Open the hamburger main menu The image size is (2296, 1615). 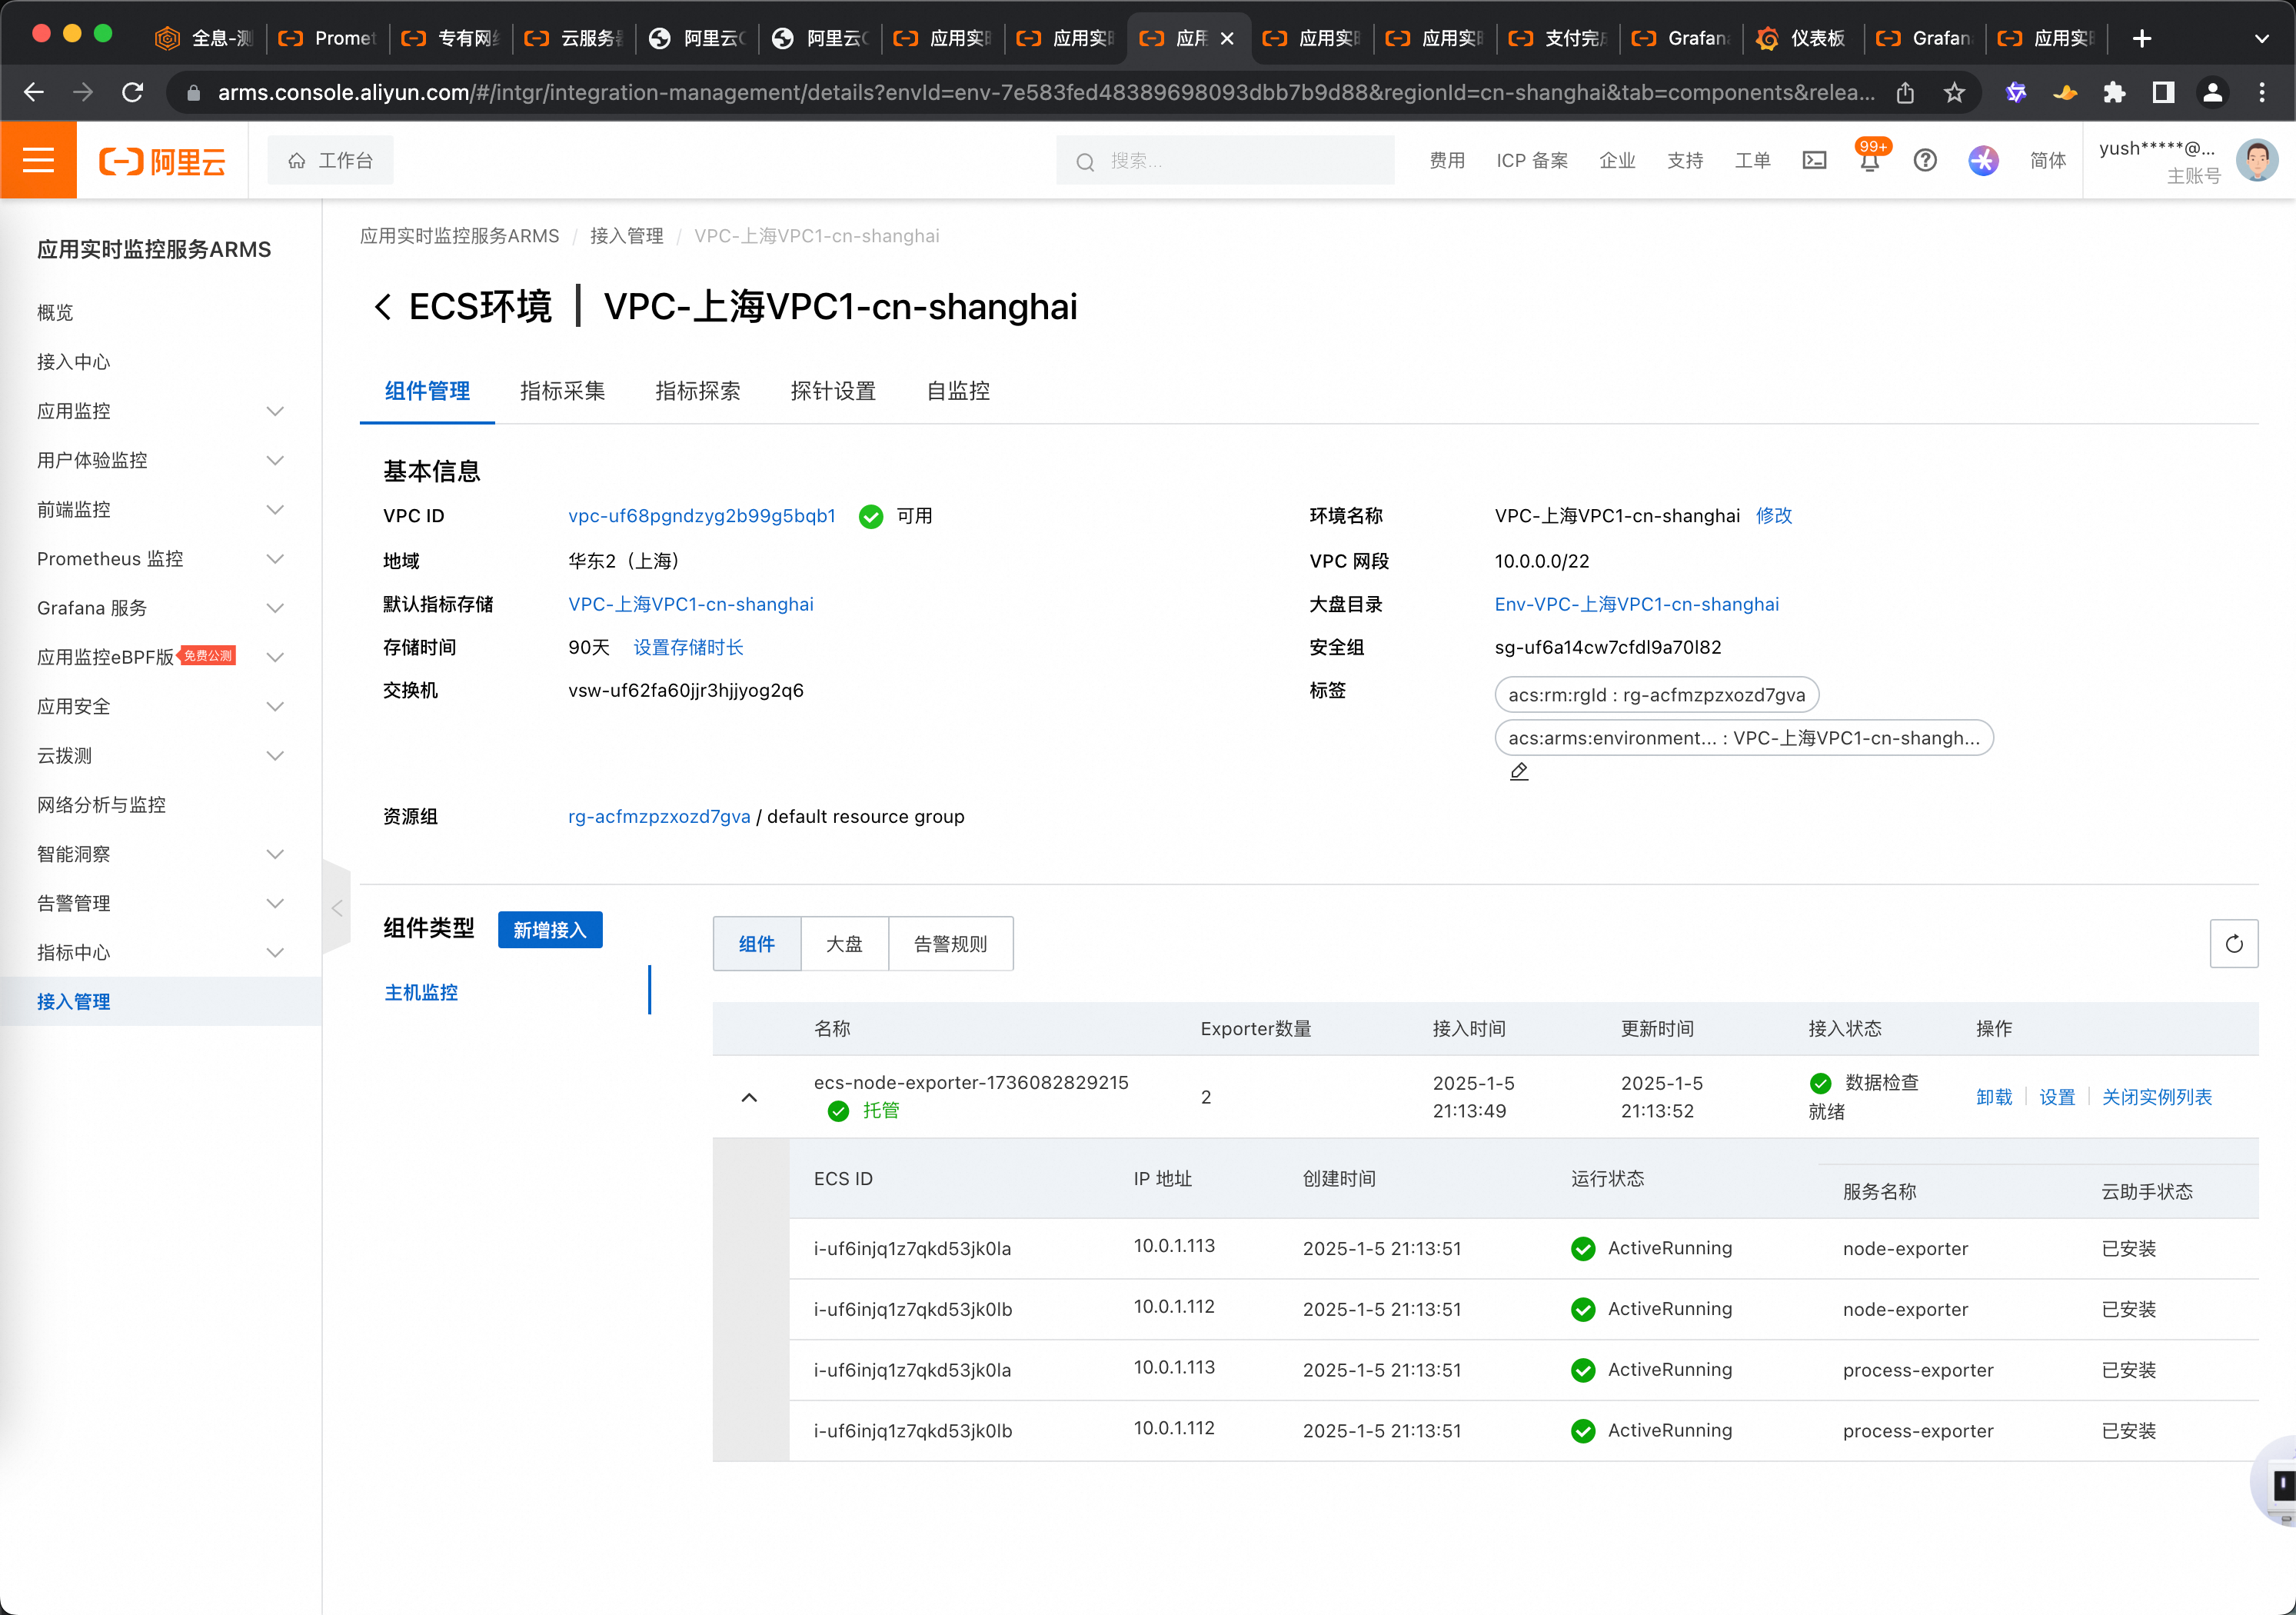click(x=38, y=160)
